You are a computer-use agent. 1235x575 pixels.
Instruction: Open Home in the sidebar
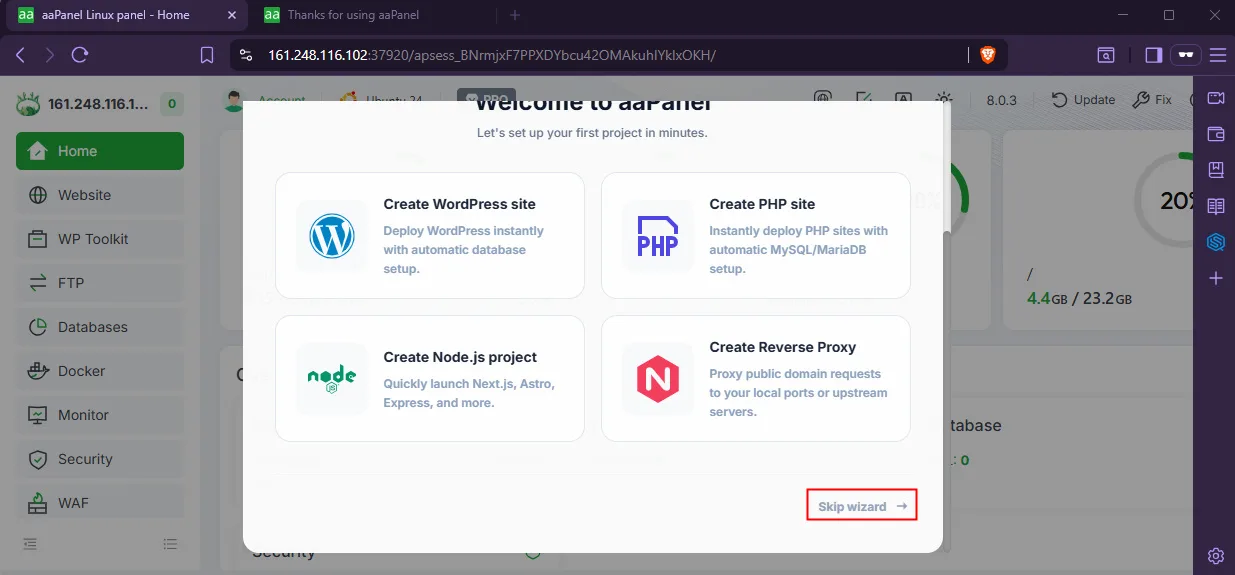coord(100,151)
